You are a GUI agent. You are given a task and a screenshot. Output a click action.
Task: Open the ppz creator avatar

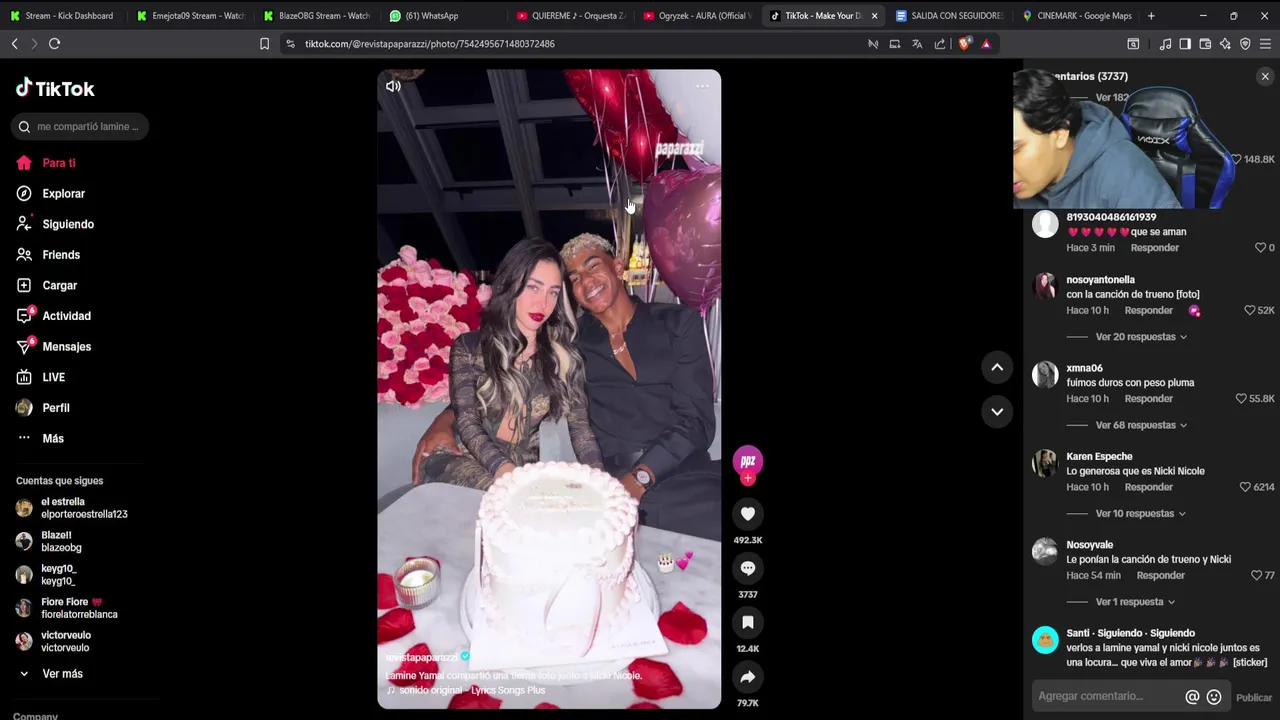[x=748, y=460]
